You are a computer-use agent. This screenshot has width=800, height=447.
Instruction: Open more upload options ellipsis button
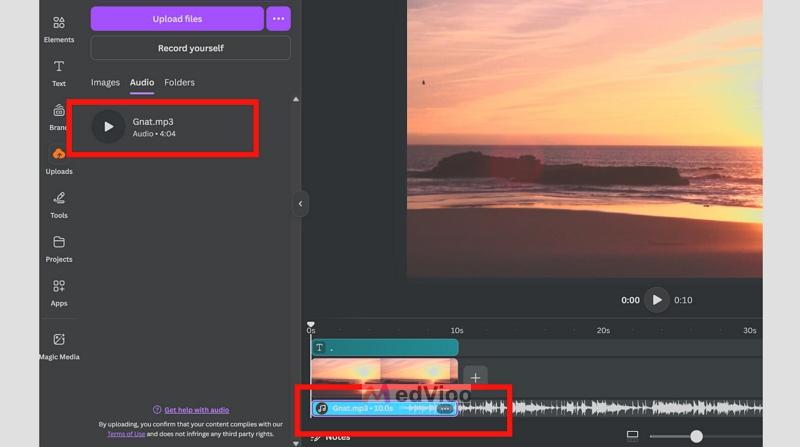[x=278, y=19]
